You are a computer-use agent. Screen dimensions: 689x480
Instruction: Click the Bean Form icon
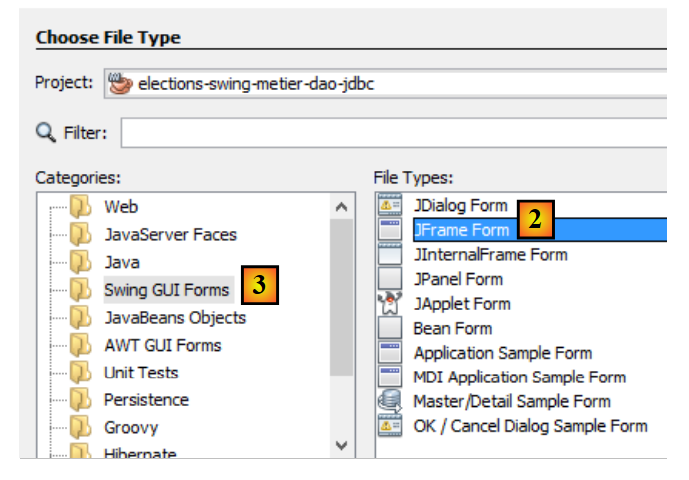(389, 328)
